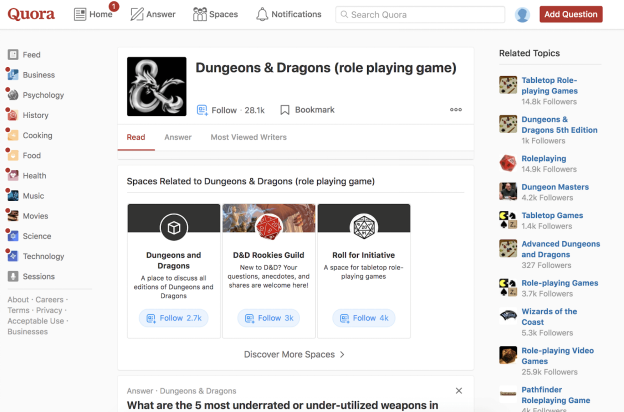Open Advanced Dungeons and Dragons topic

[560, 249]
